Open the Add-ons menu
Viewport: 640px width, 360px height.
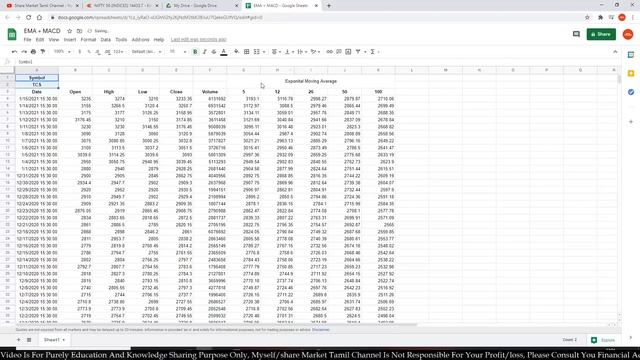coord(140,40)
